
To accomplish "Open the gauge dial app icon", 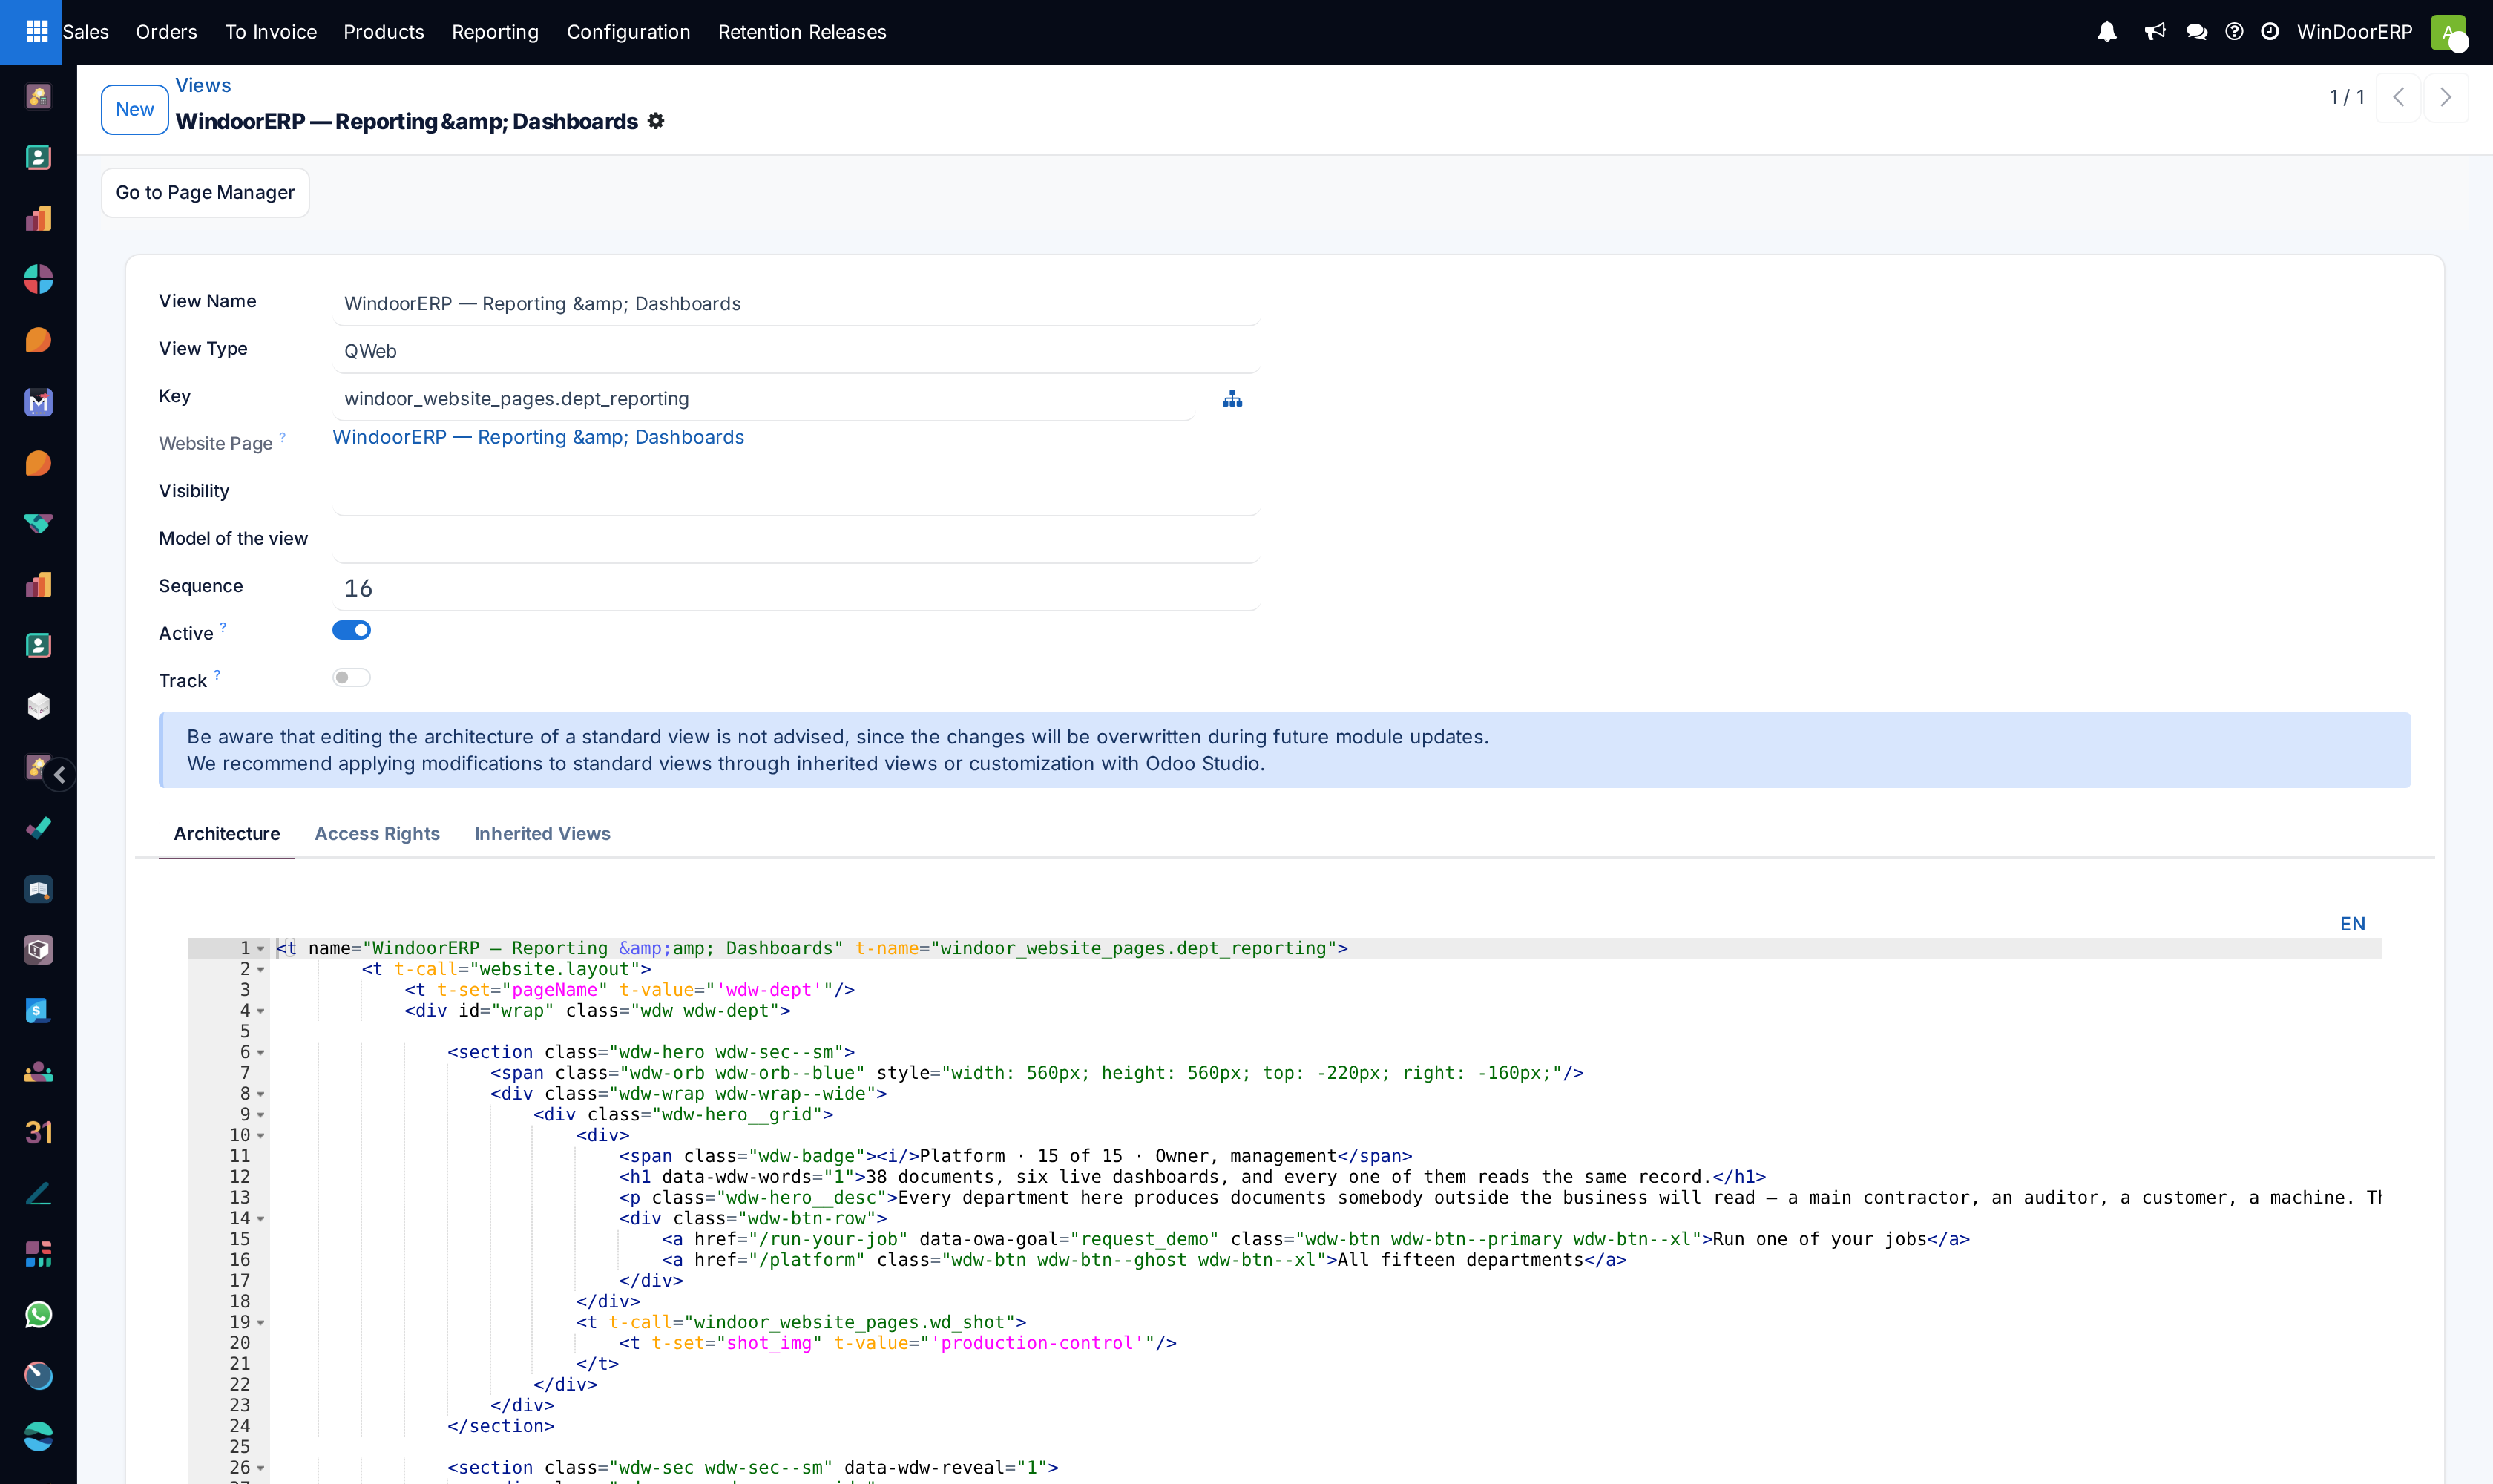I will tap(38, 1376).
